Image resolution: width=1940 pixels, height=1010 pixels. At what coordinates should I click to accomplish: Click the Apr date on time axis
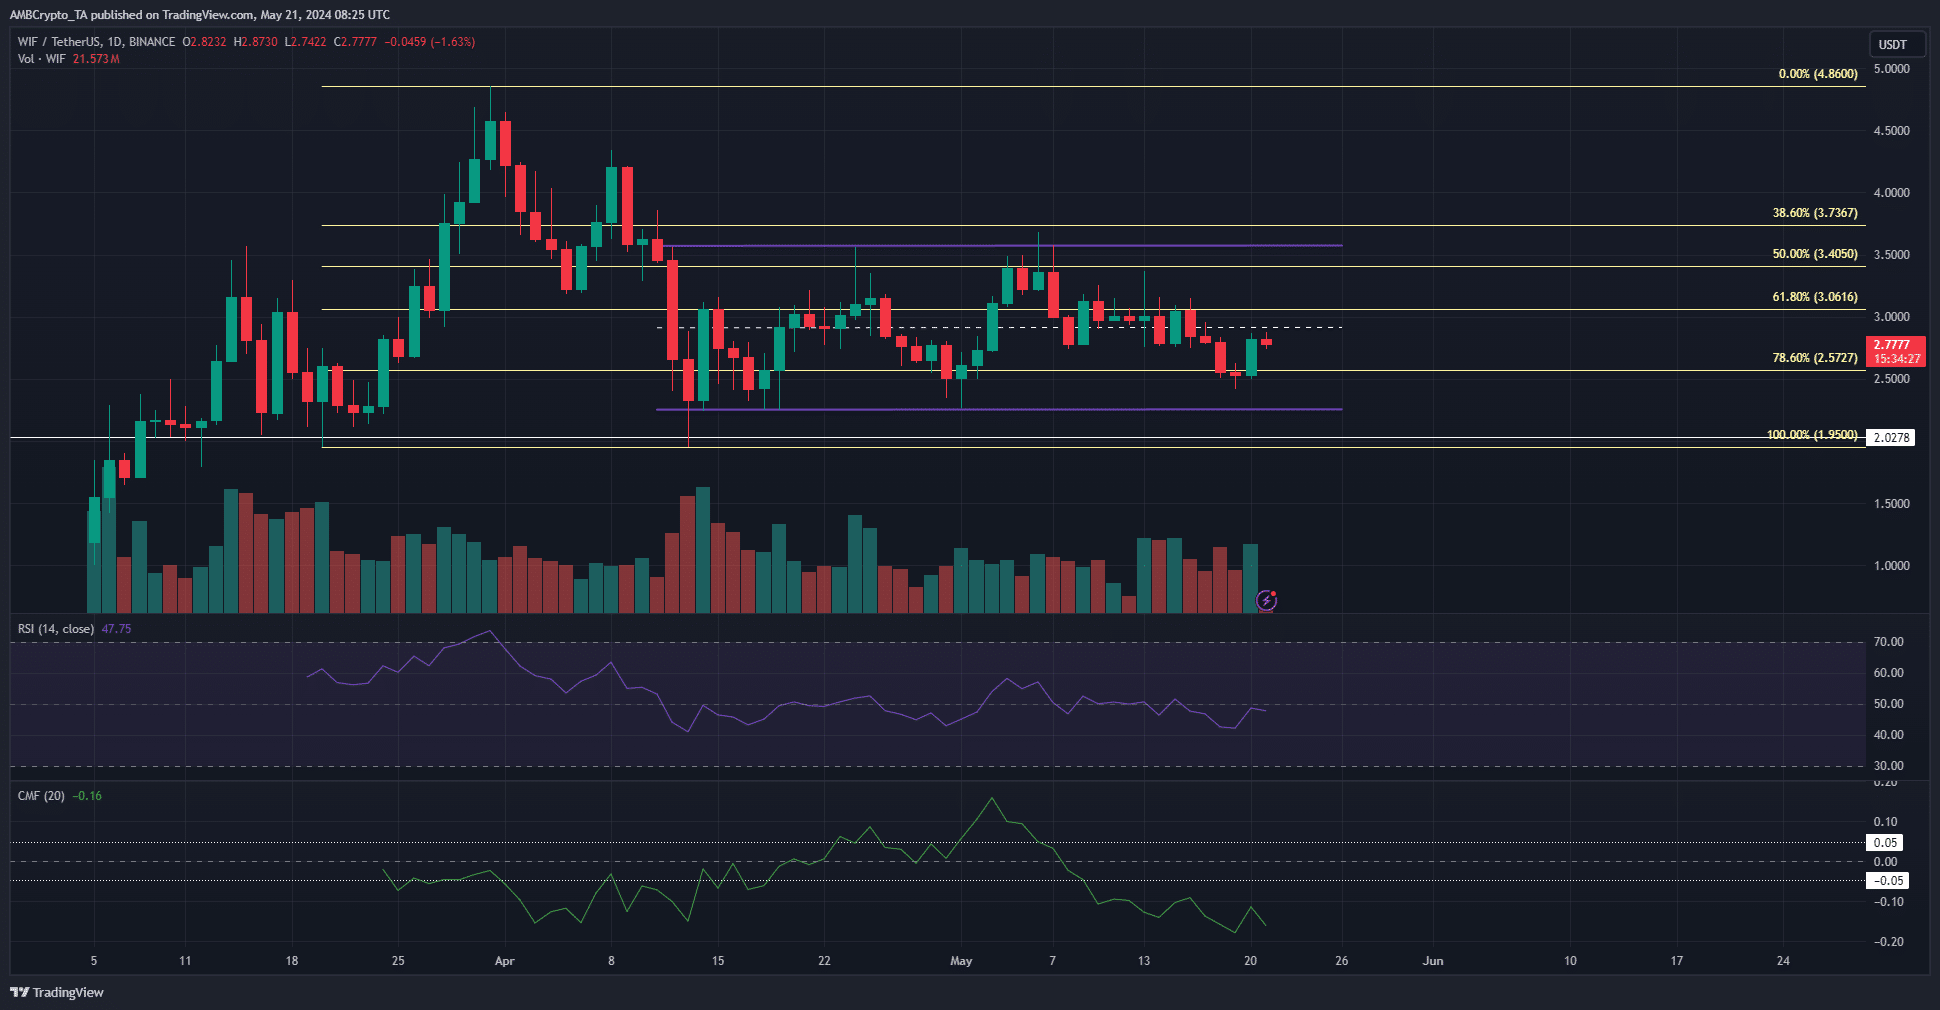(x=505, y=961)
